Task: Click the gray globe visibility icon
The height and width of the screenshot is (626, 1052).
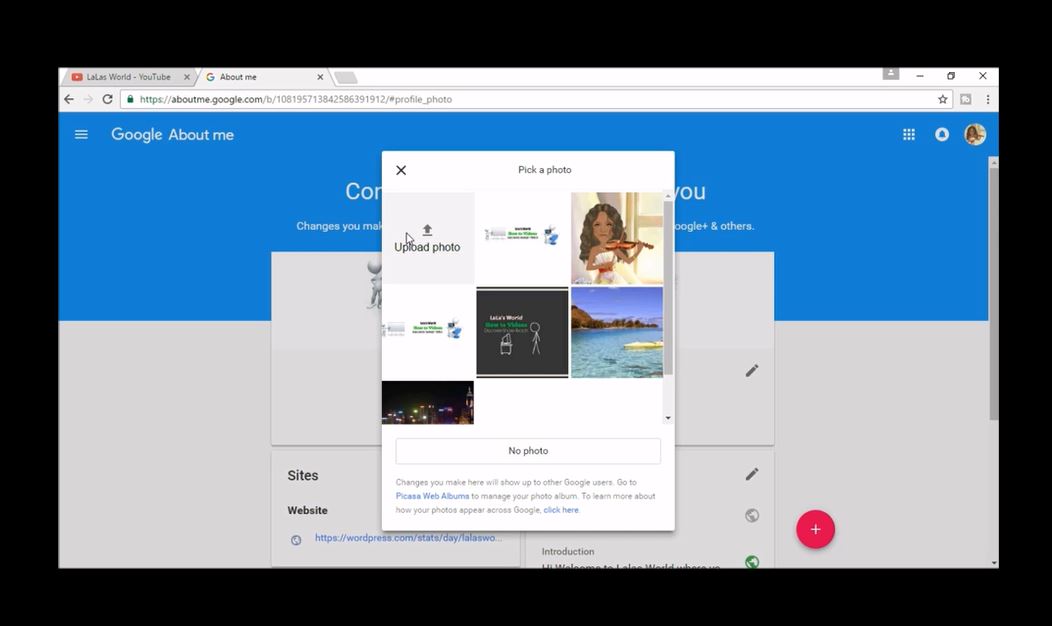Action: point(752,515)
